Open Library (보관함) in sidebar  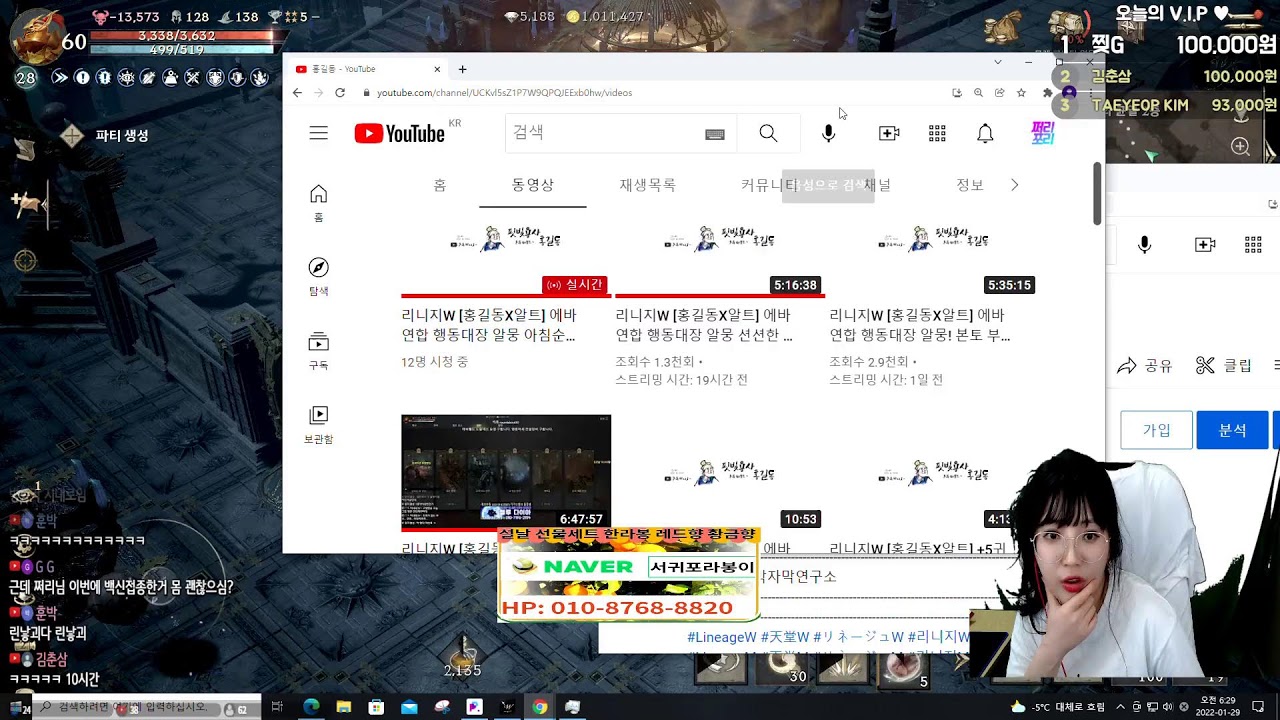point(318,425)
